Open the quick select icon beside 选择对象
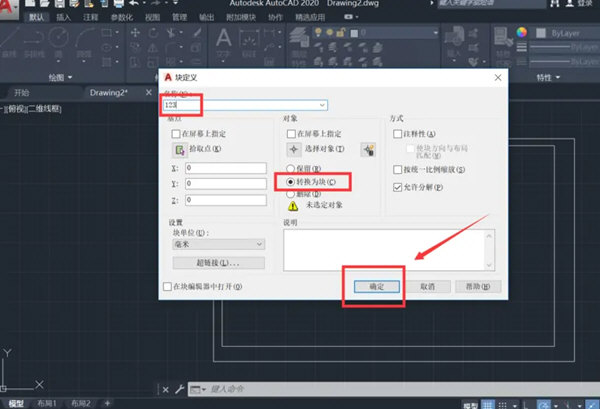Viewport: 600px width, 409px height. tap(368, 149)
